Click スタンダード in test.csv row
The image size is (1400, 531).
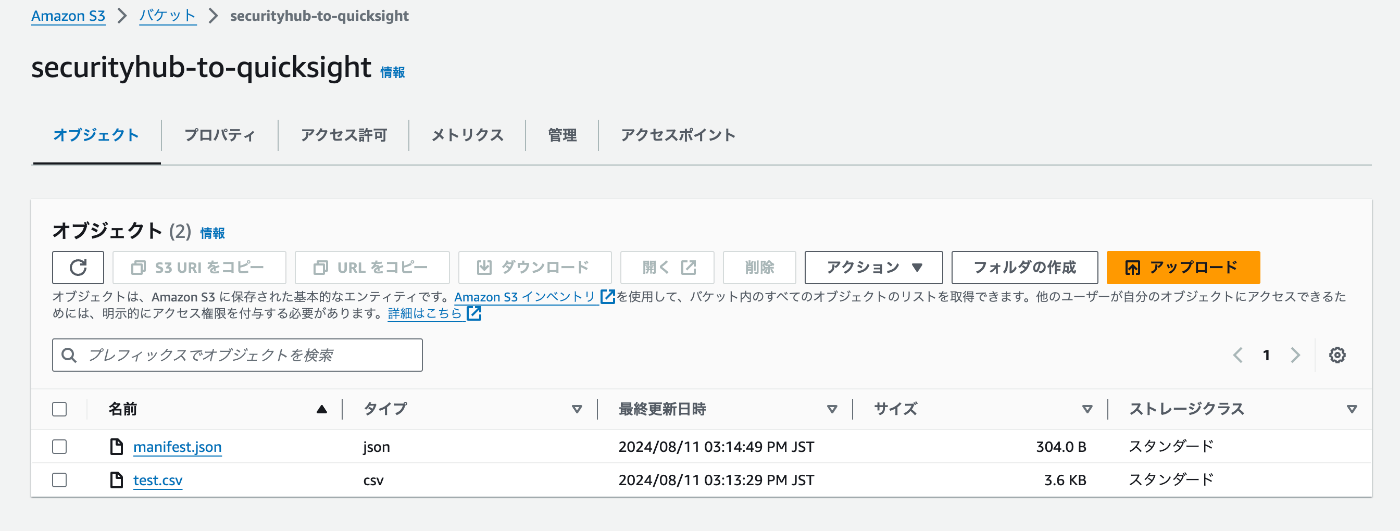1171,480
